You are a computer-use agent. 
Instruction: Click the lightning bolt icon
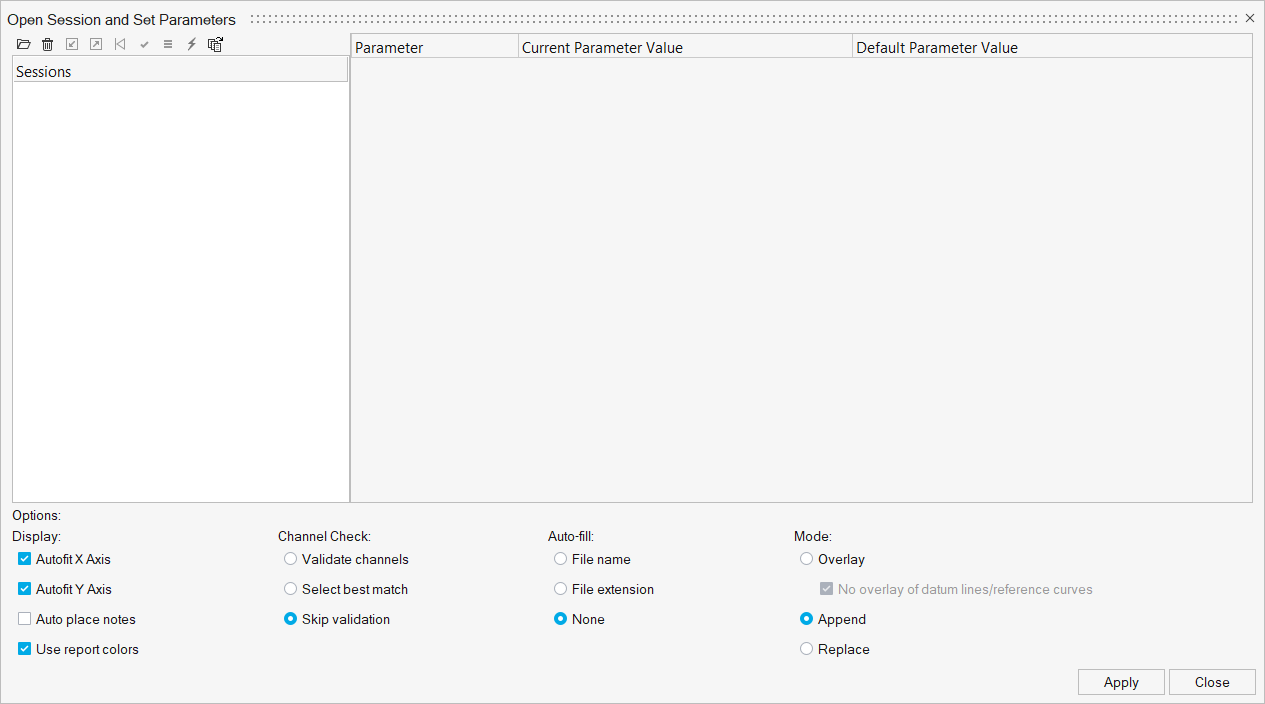(x=192, y=44)
